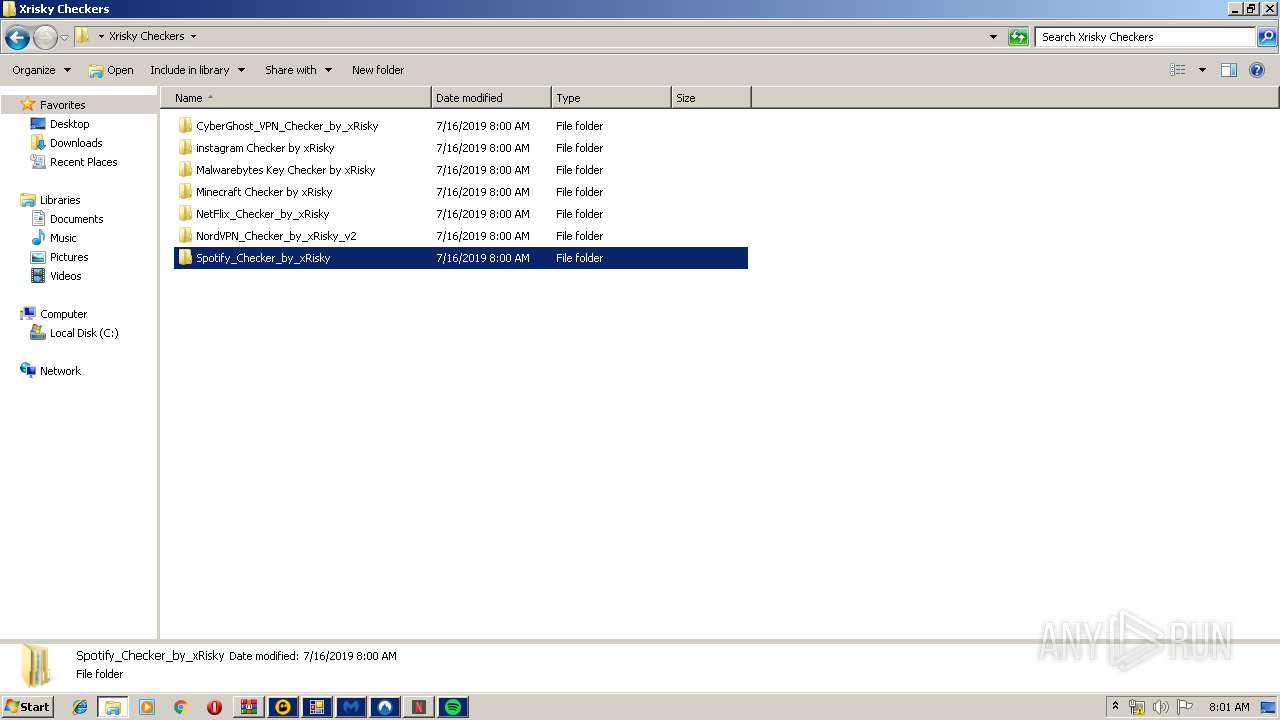Click the Search Xrisky Checkers field
Image resolution: width=1280 pixels, height=720 pixels.
1145,37
